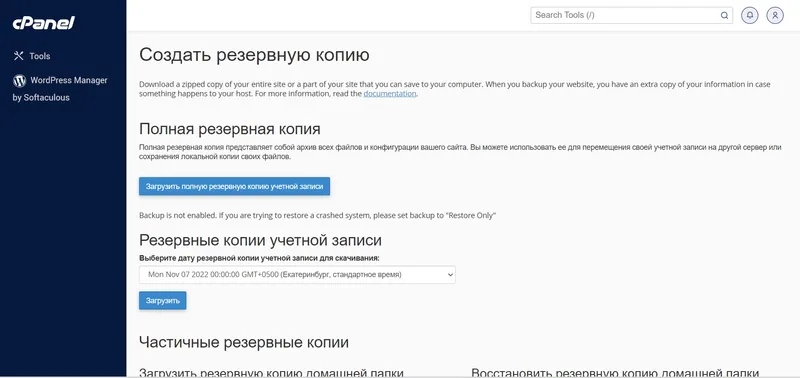
Task: Click Загрузить резервную копию домашней папки heading
Action: tap(271, 372)
